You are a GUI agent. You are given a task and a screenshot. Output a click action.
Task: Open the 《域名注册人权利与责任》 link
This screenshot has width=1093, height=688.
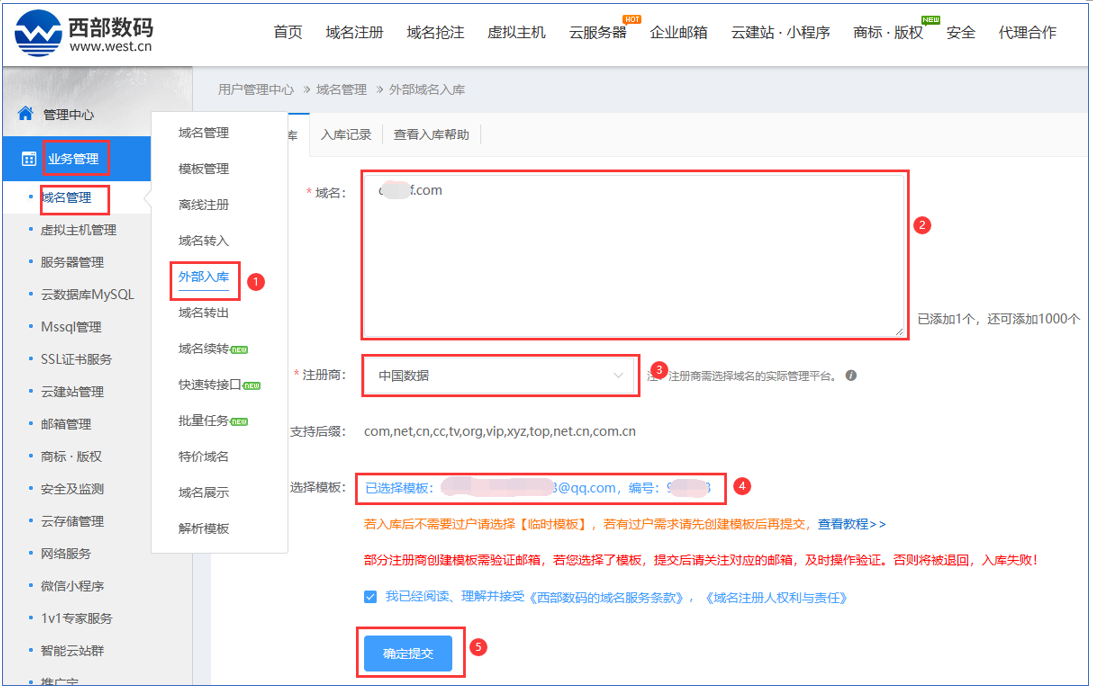(x=776, y=597)
